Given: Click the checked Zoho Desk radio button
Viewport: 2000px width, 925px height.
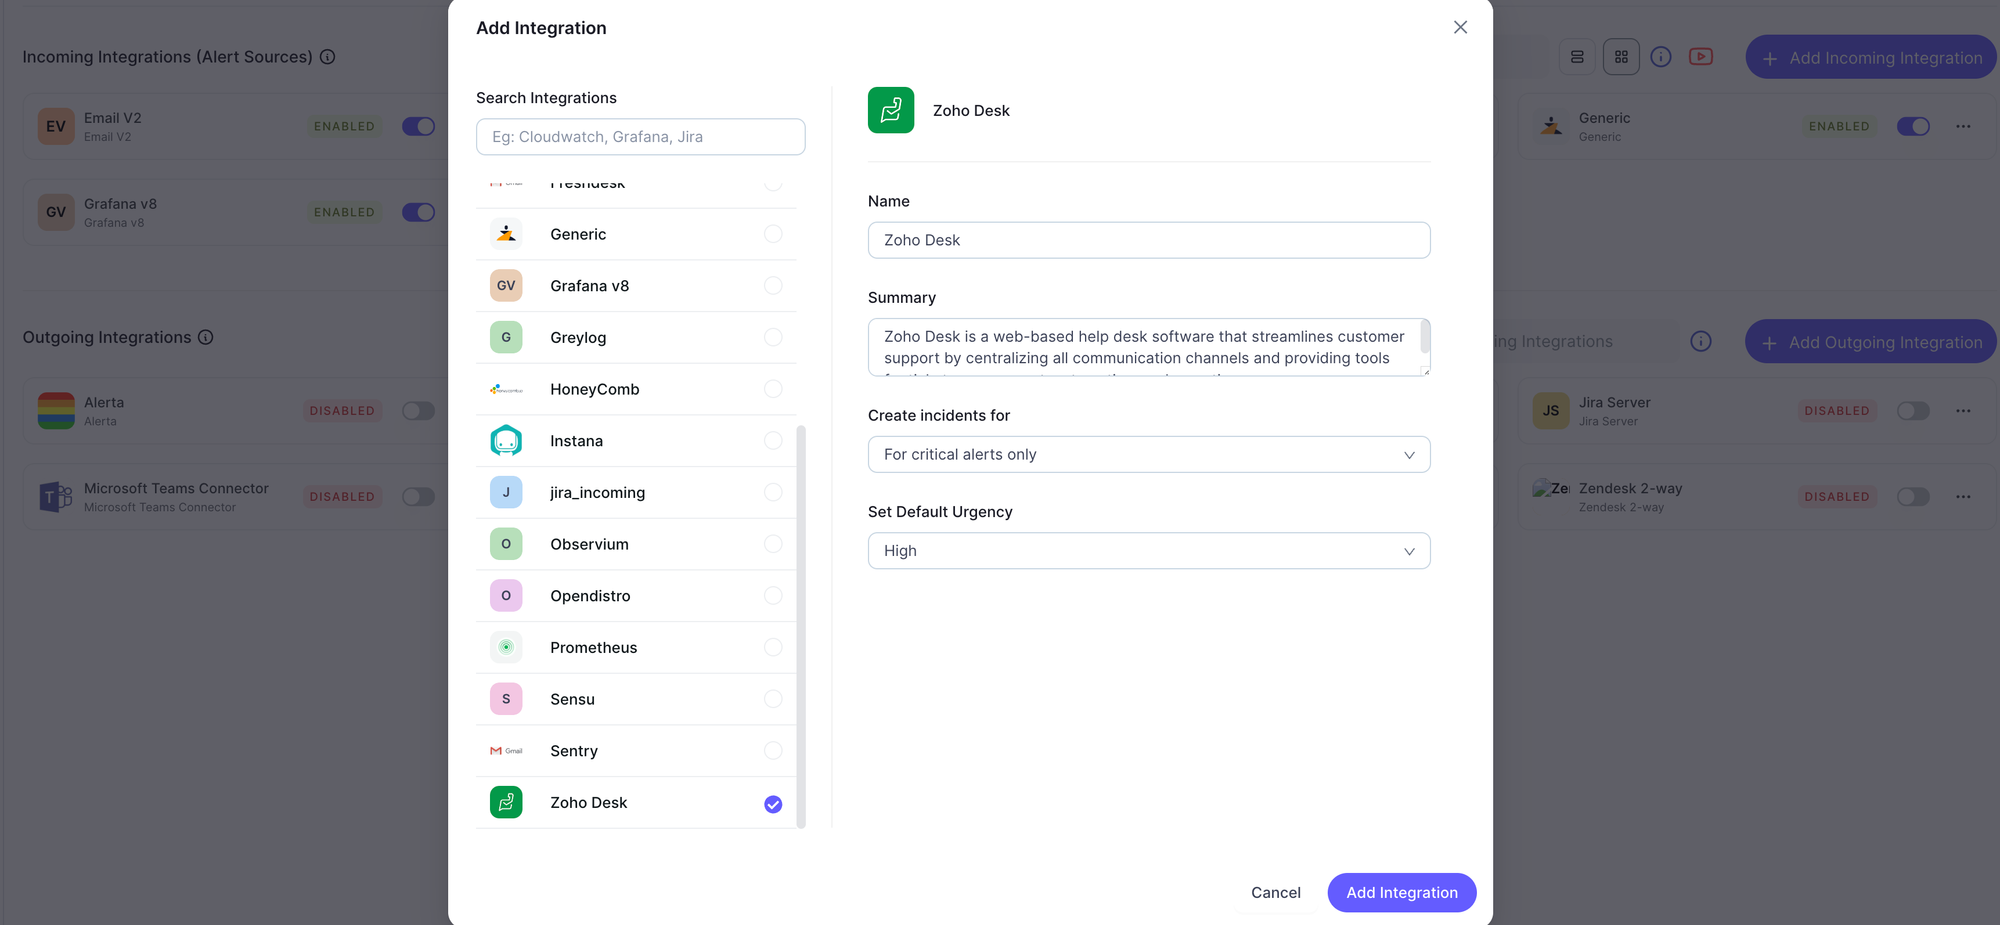Looking at the screenshot, I should pos(773,804).
